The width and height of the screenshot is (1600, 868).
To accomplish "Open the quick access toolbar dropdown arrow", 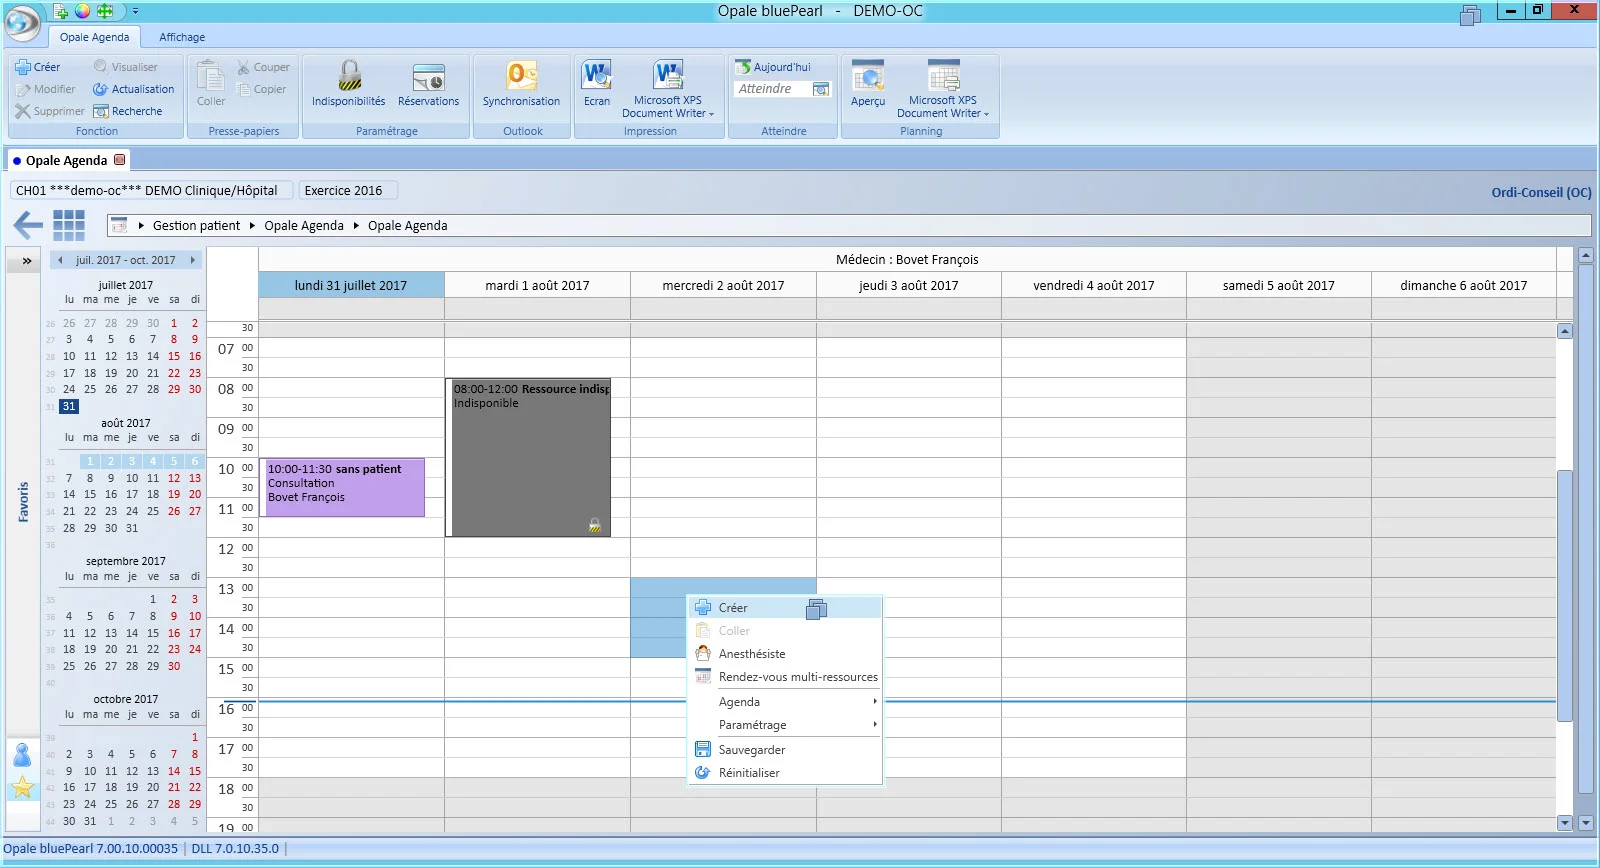I will tap(135, 11).
